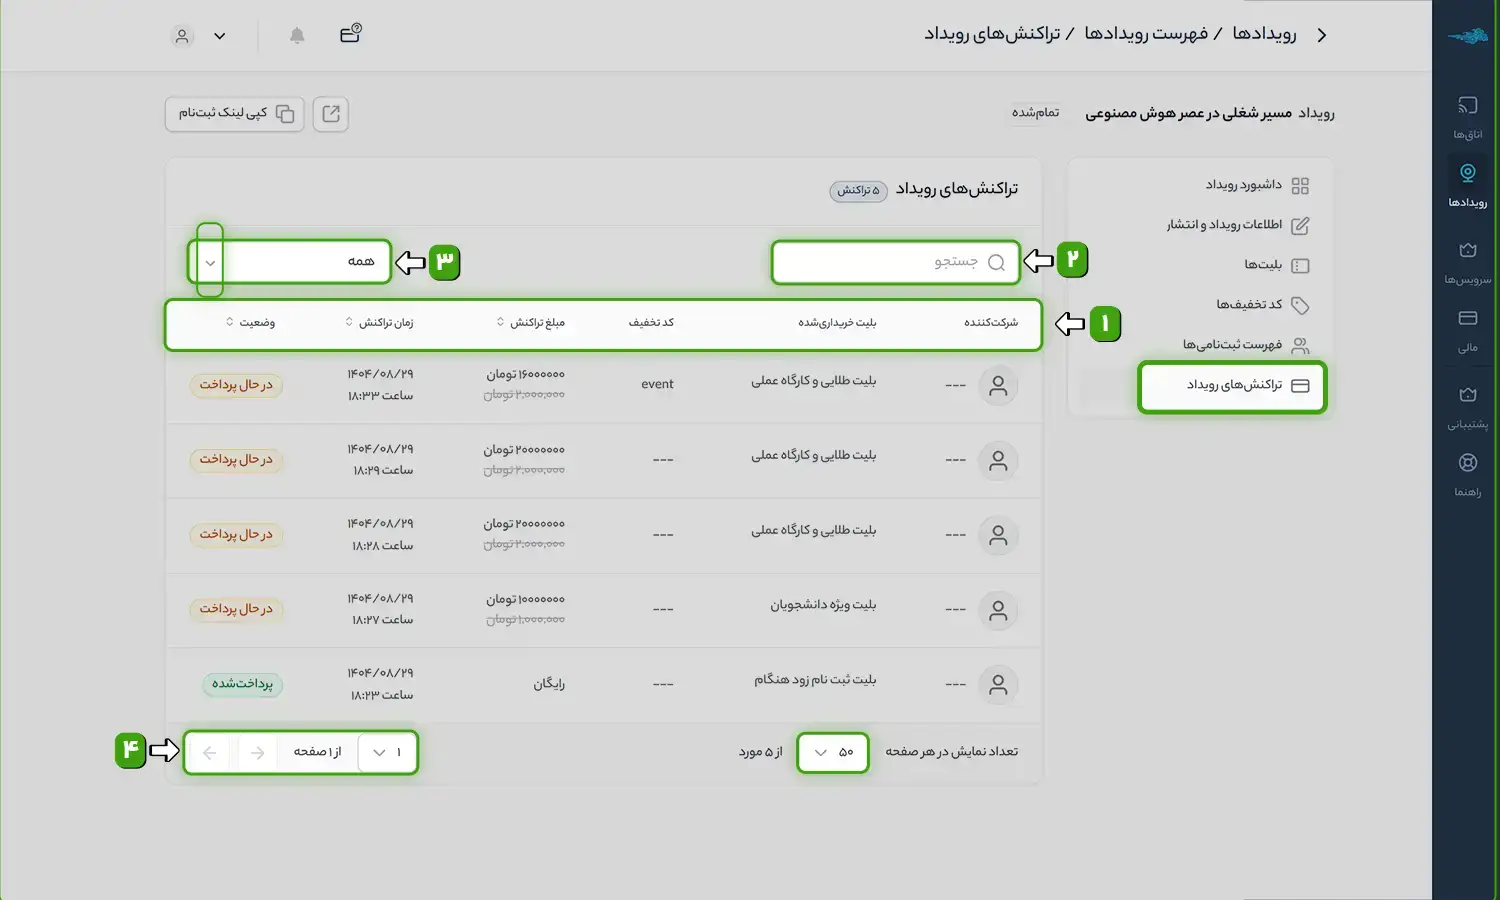This screenshot has width=1500, height=900.
Task: Sort by مبلغ تراکنش column header
Action: click(x=531, y=323)
